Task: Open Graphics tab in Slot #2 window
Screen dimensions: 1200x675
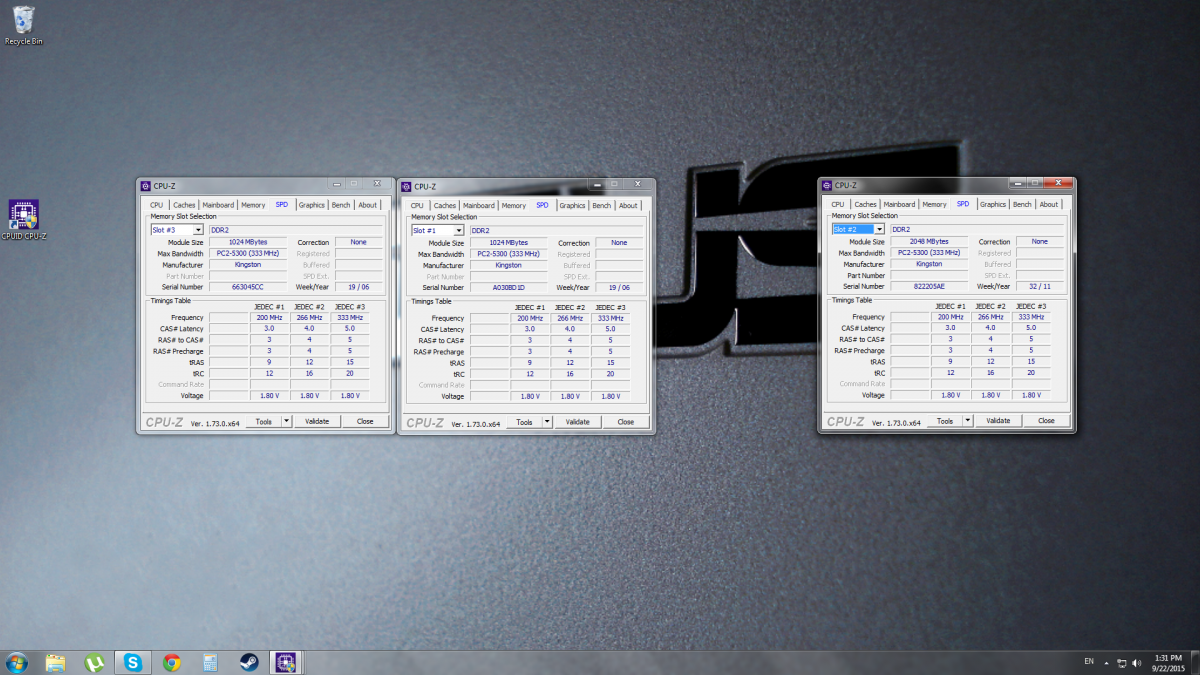Action: (993, 204)
